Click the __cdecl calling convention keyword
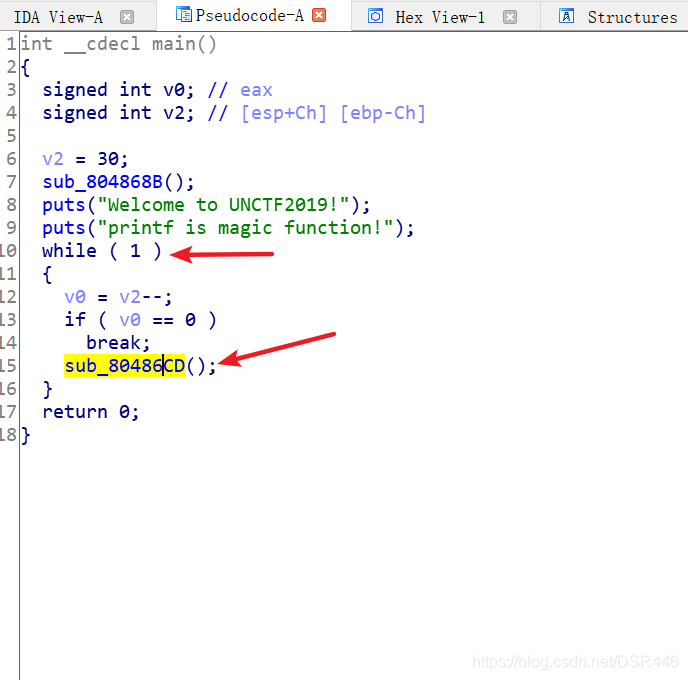 [102, 44]
